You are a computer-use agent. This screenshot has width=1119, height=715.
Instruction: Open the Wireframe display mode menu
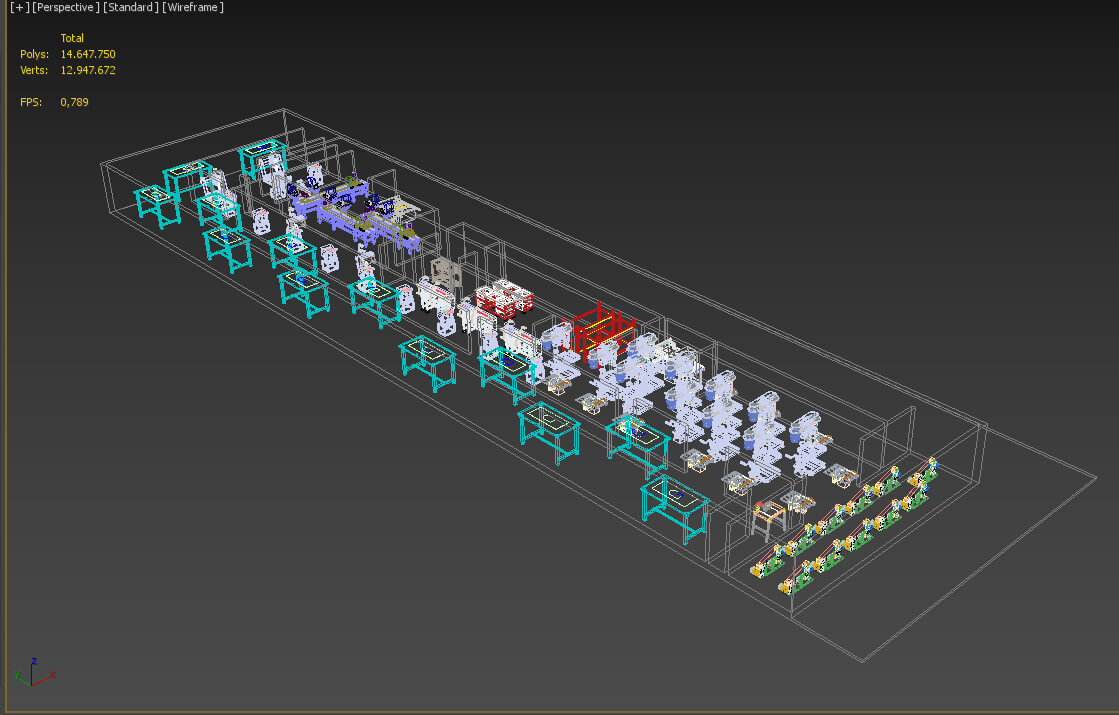pos(194,8)
